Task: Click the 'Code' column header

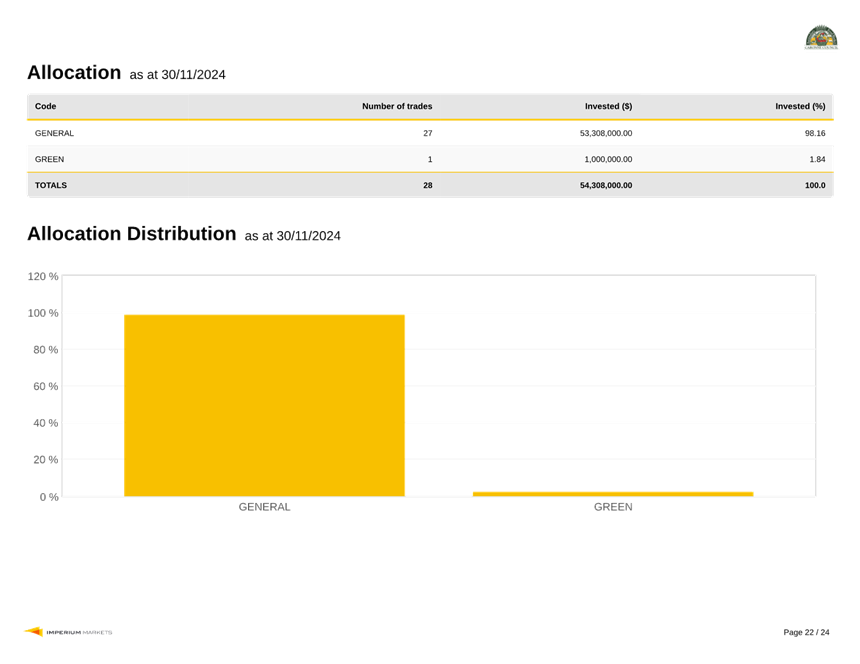Action: click(x=46, y=106)
